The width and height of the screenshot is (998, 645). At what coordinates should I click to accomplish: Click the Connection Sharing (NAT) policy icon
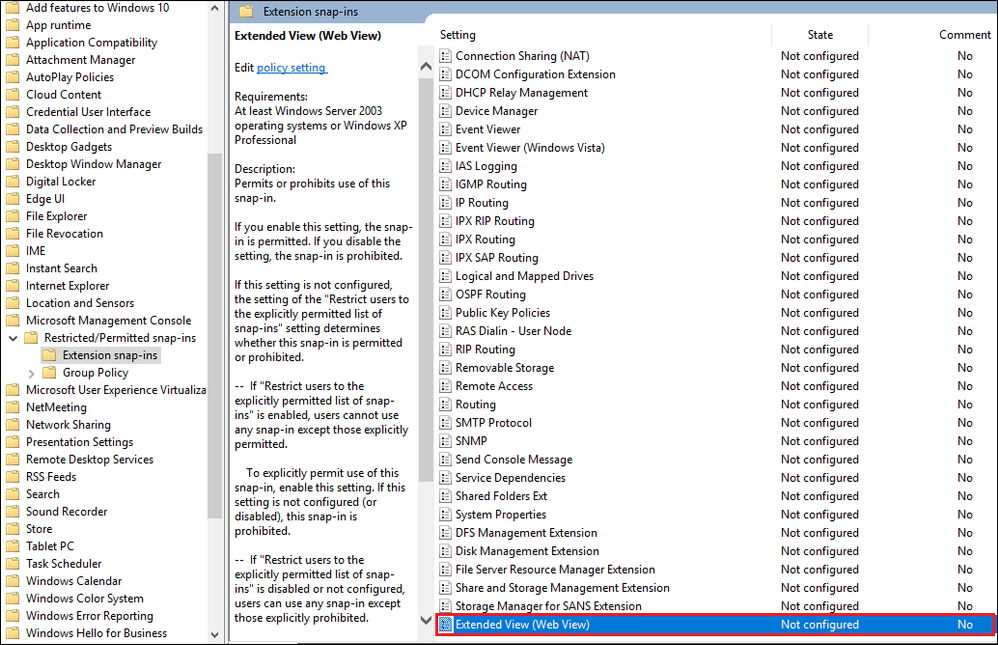coord(446,56)
